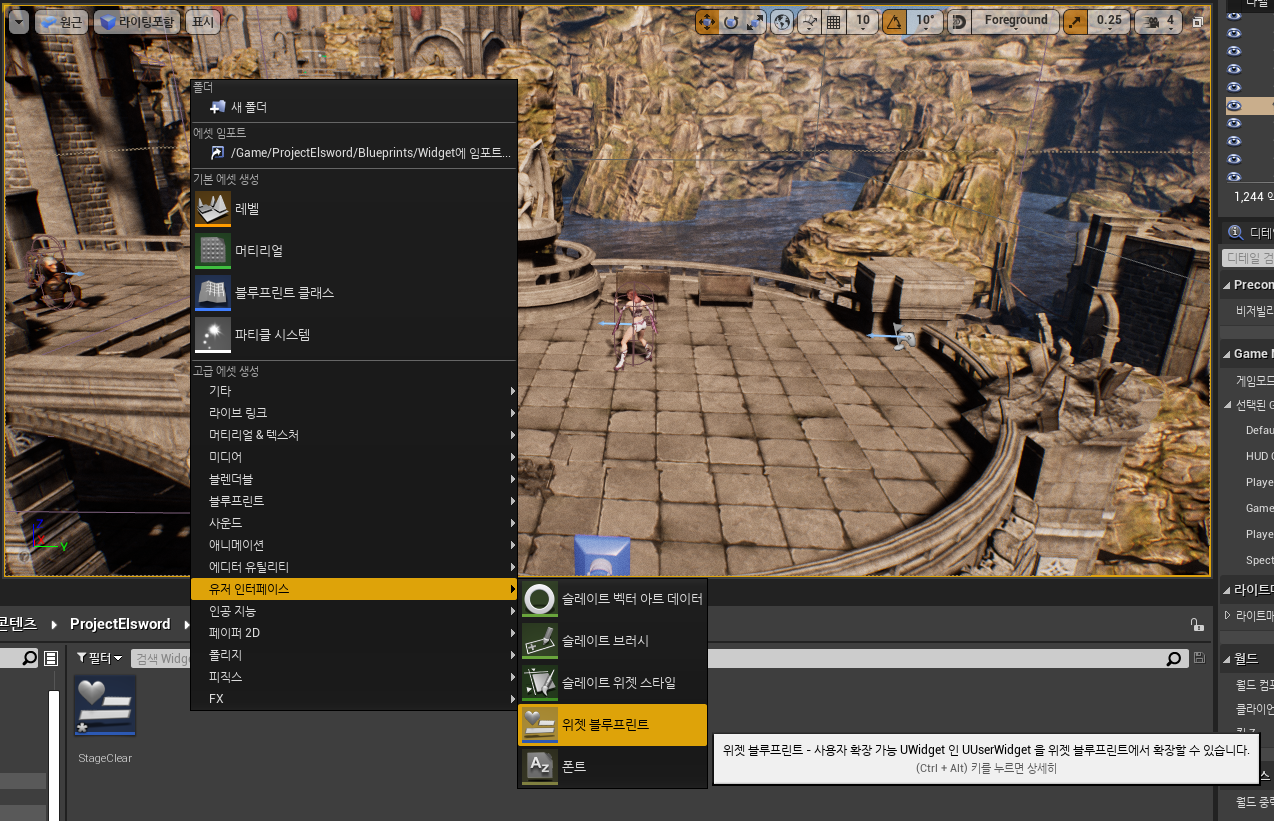Screen dimensions: 1274x821
Task: Select 슬레이트 브러시 menu entry
Action: 612,641
